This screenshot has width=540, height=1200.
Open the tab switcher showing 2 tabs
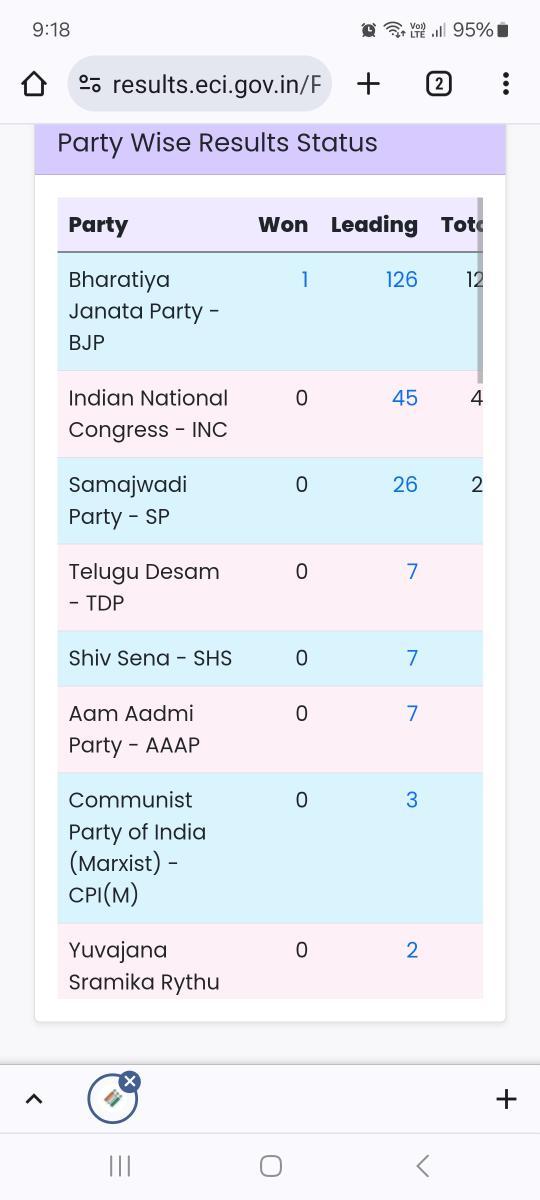coord(438,84)
